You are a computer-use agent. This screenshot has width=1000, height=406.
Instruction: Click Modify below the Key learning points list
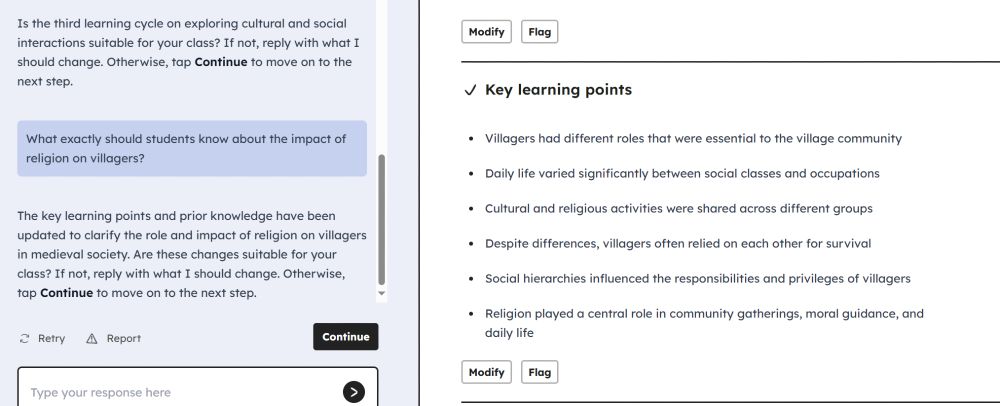[x=487, y=372]
